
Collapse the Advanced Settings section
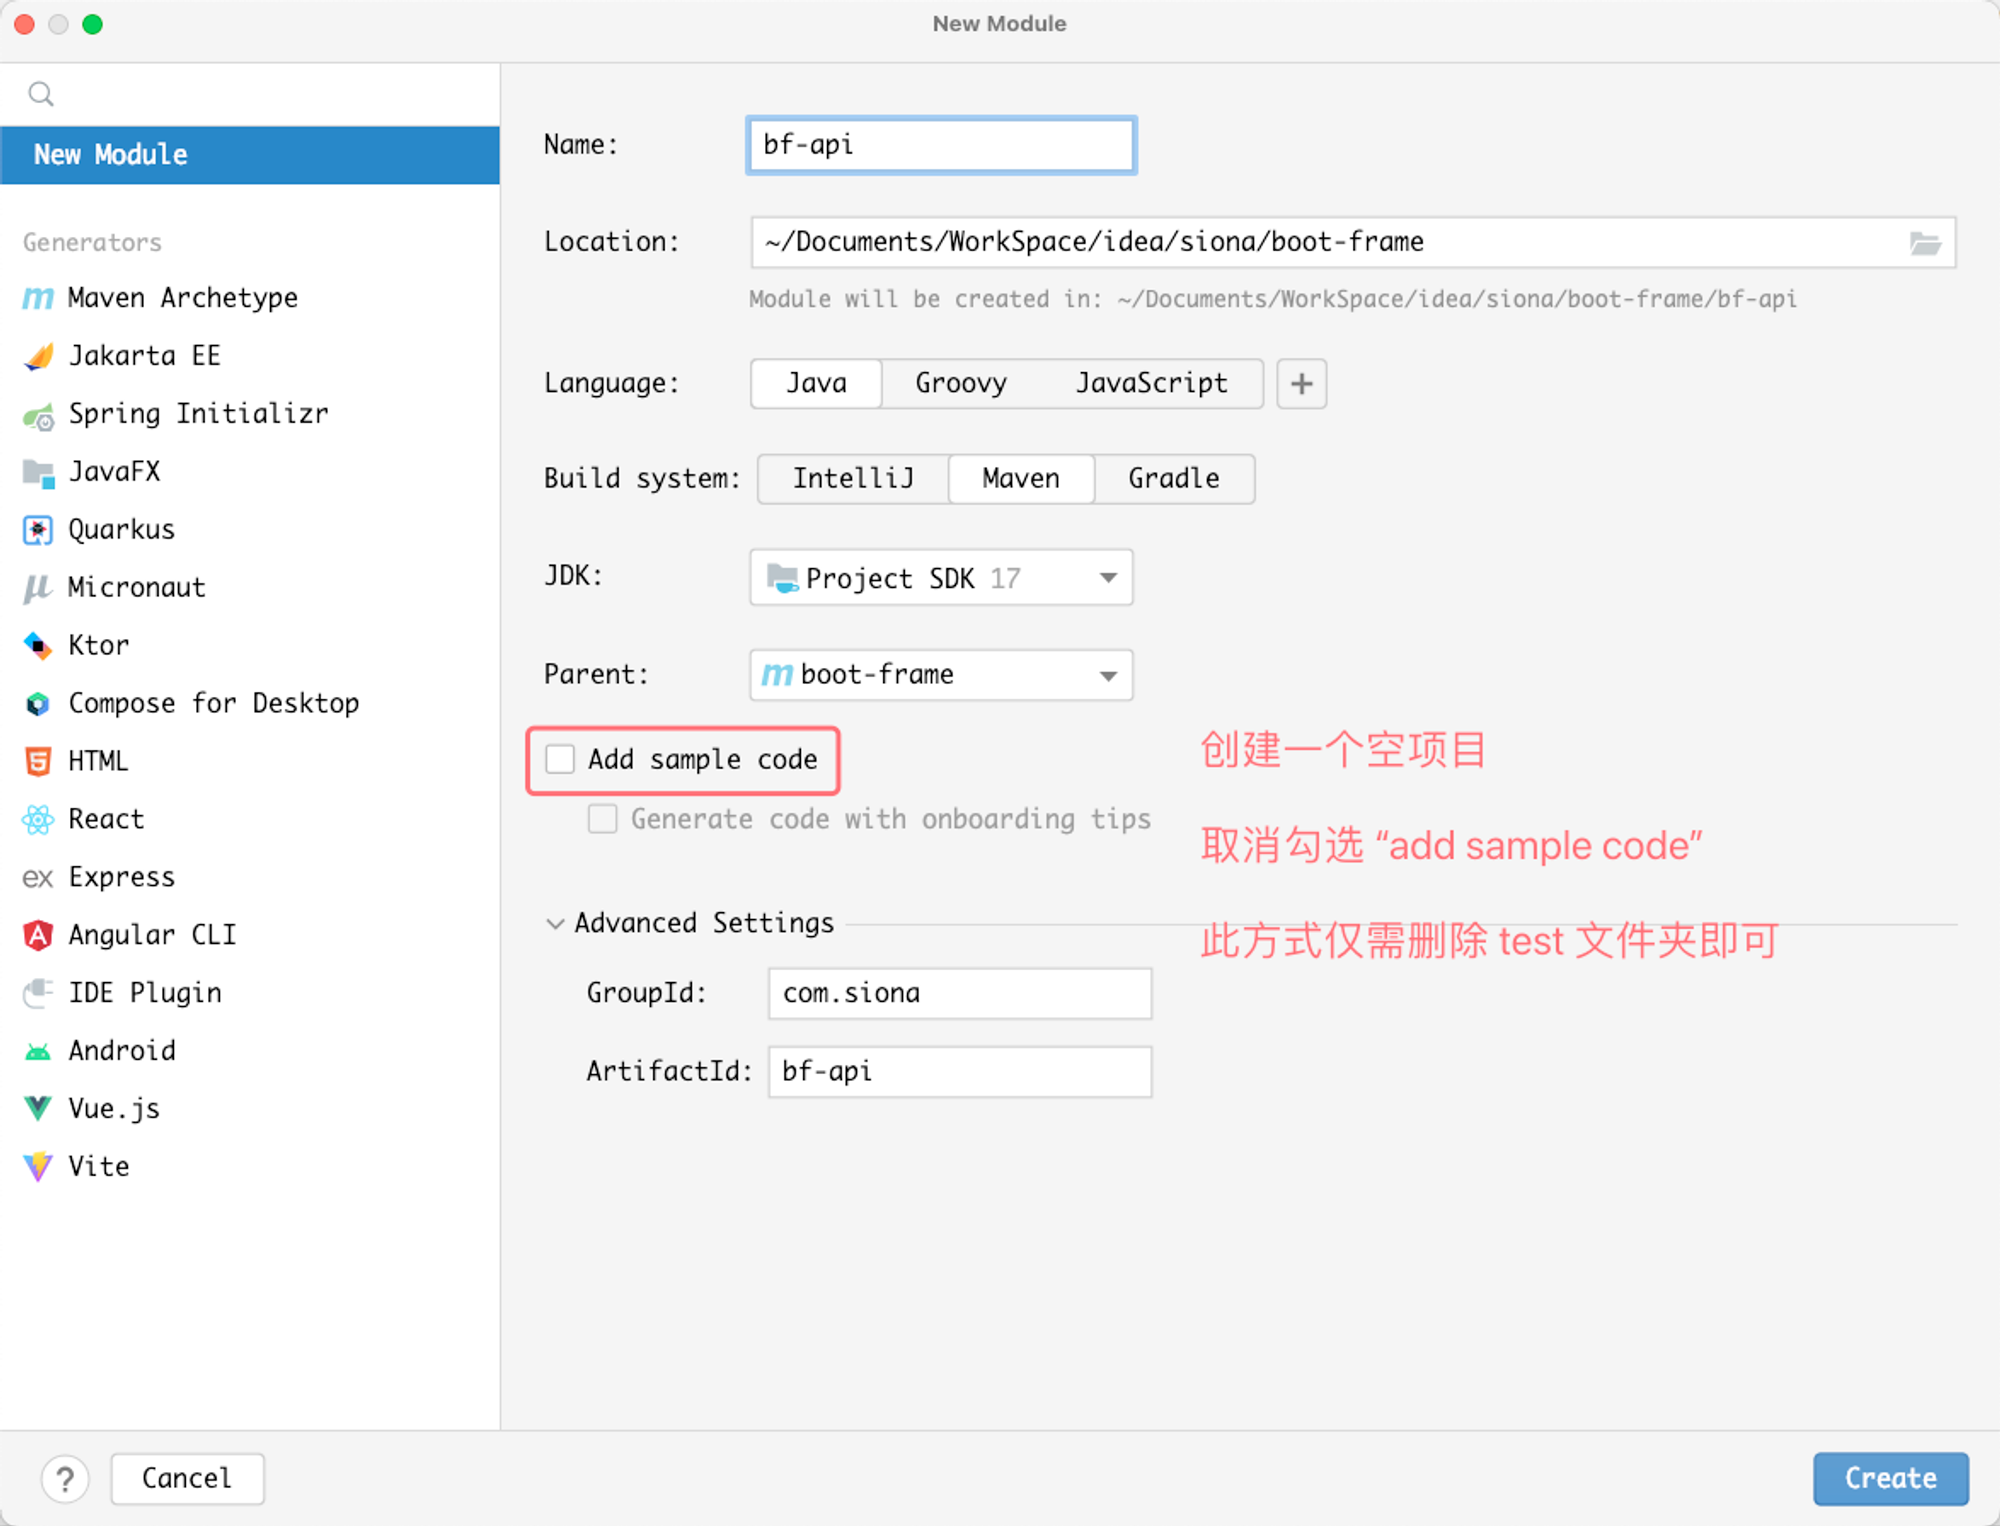555,924
